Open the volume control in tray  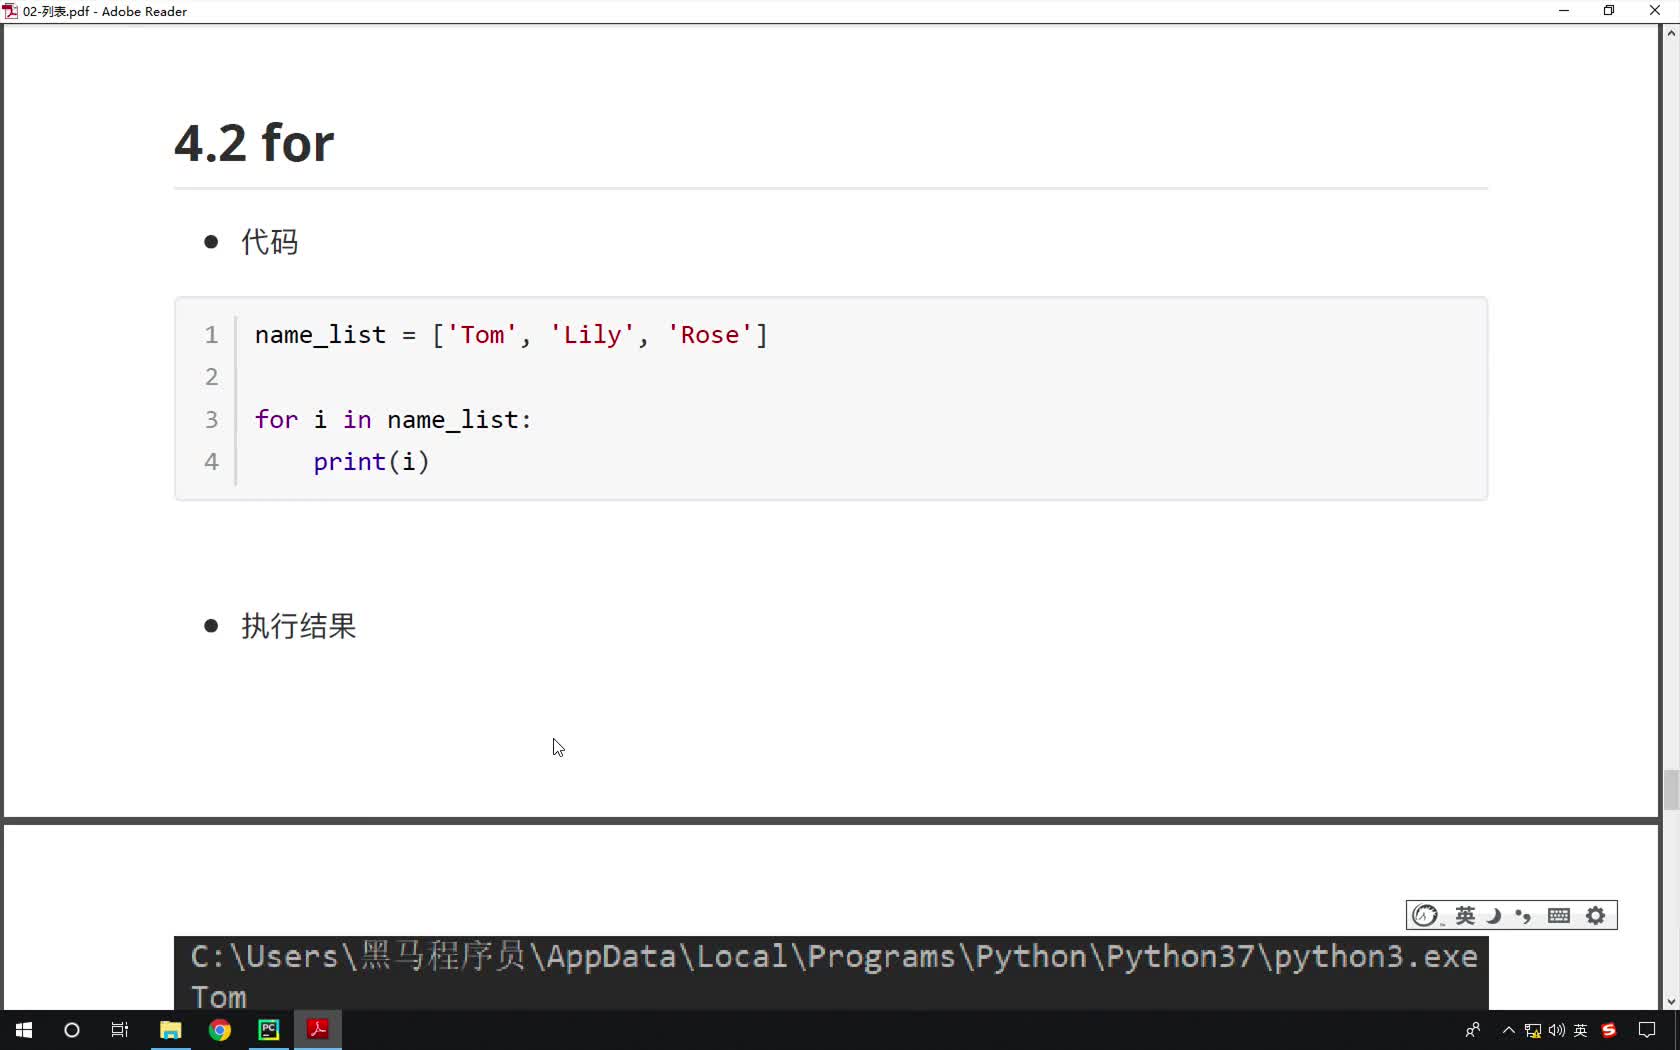coord(1556,1030)
